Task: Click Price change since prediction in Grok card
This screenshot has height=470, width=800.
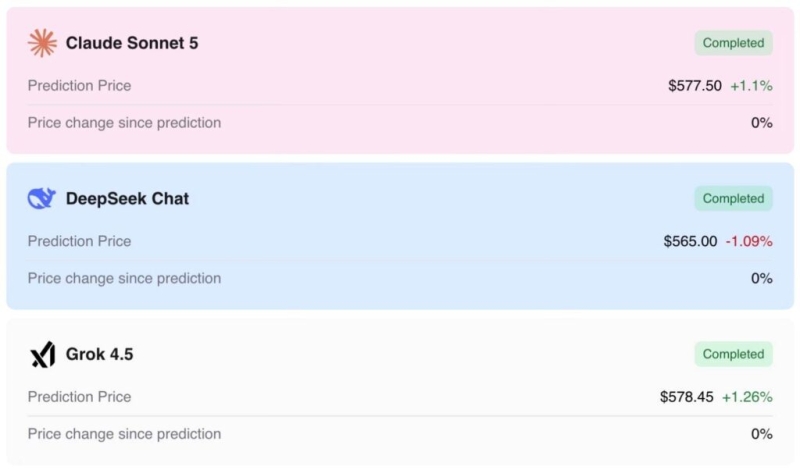Action: tap(124, 434)
